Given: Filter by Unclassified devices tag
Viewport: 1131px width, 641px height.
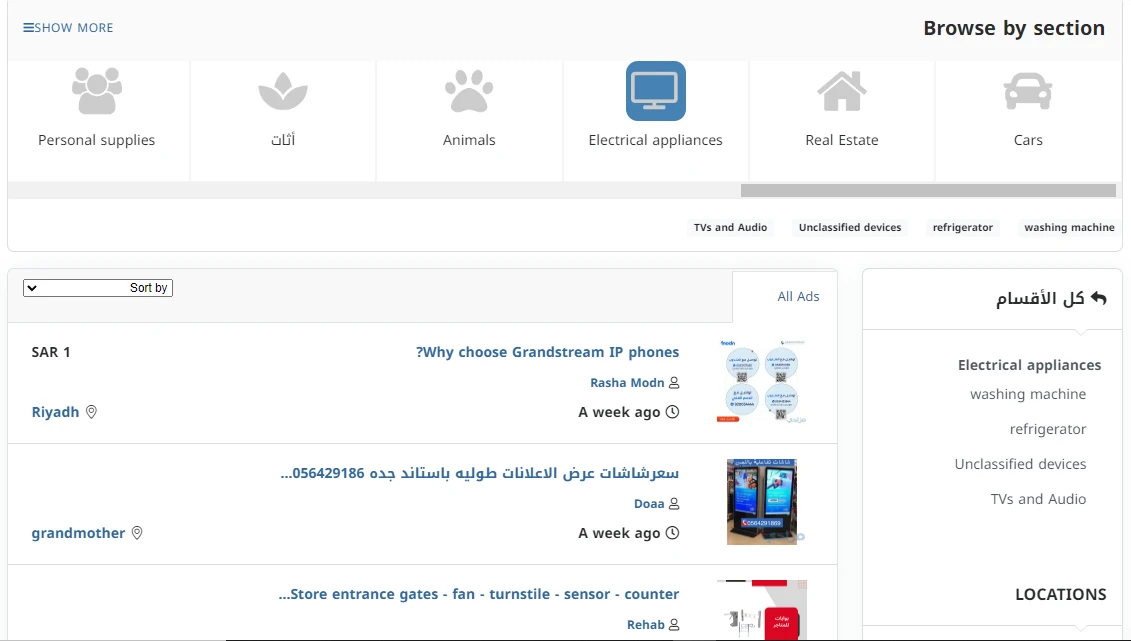Looking at the screenshot, I should click(x=850, y=228).
